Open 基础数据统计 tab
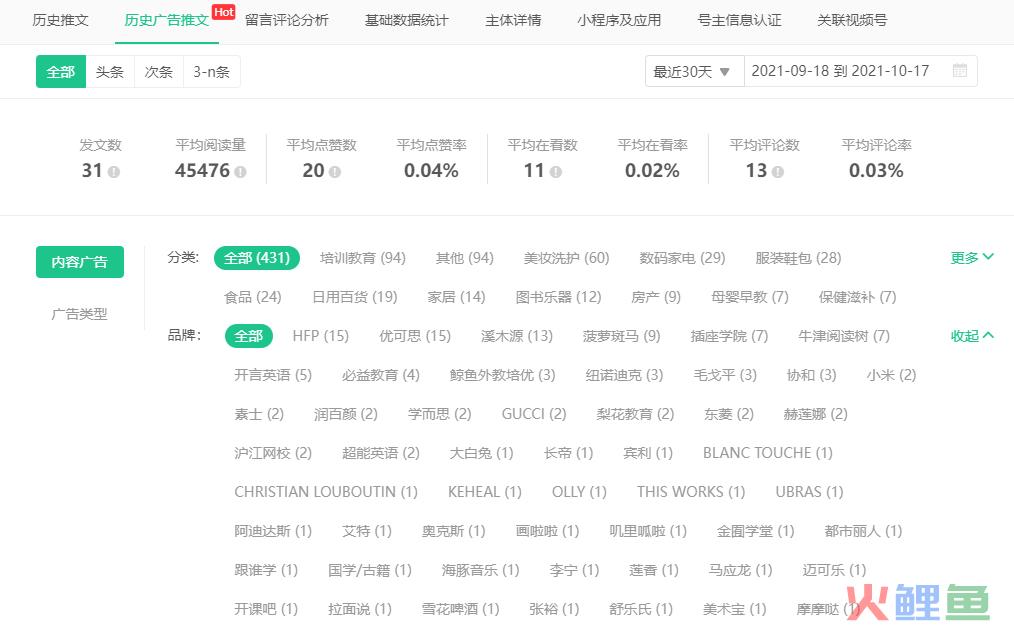Image resolution: width=1014 pixels, height=626 pixels. [x=407, y=20]
